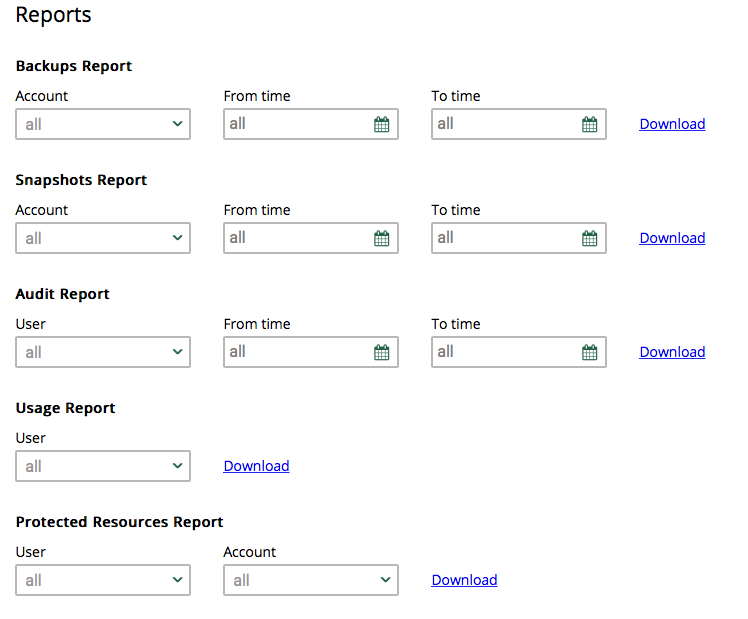Download the Audit Report
The image size is (748, 619).
(x=672, y=352)
